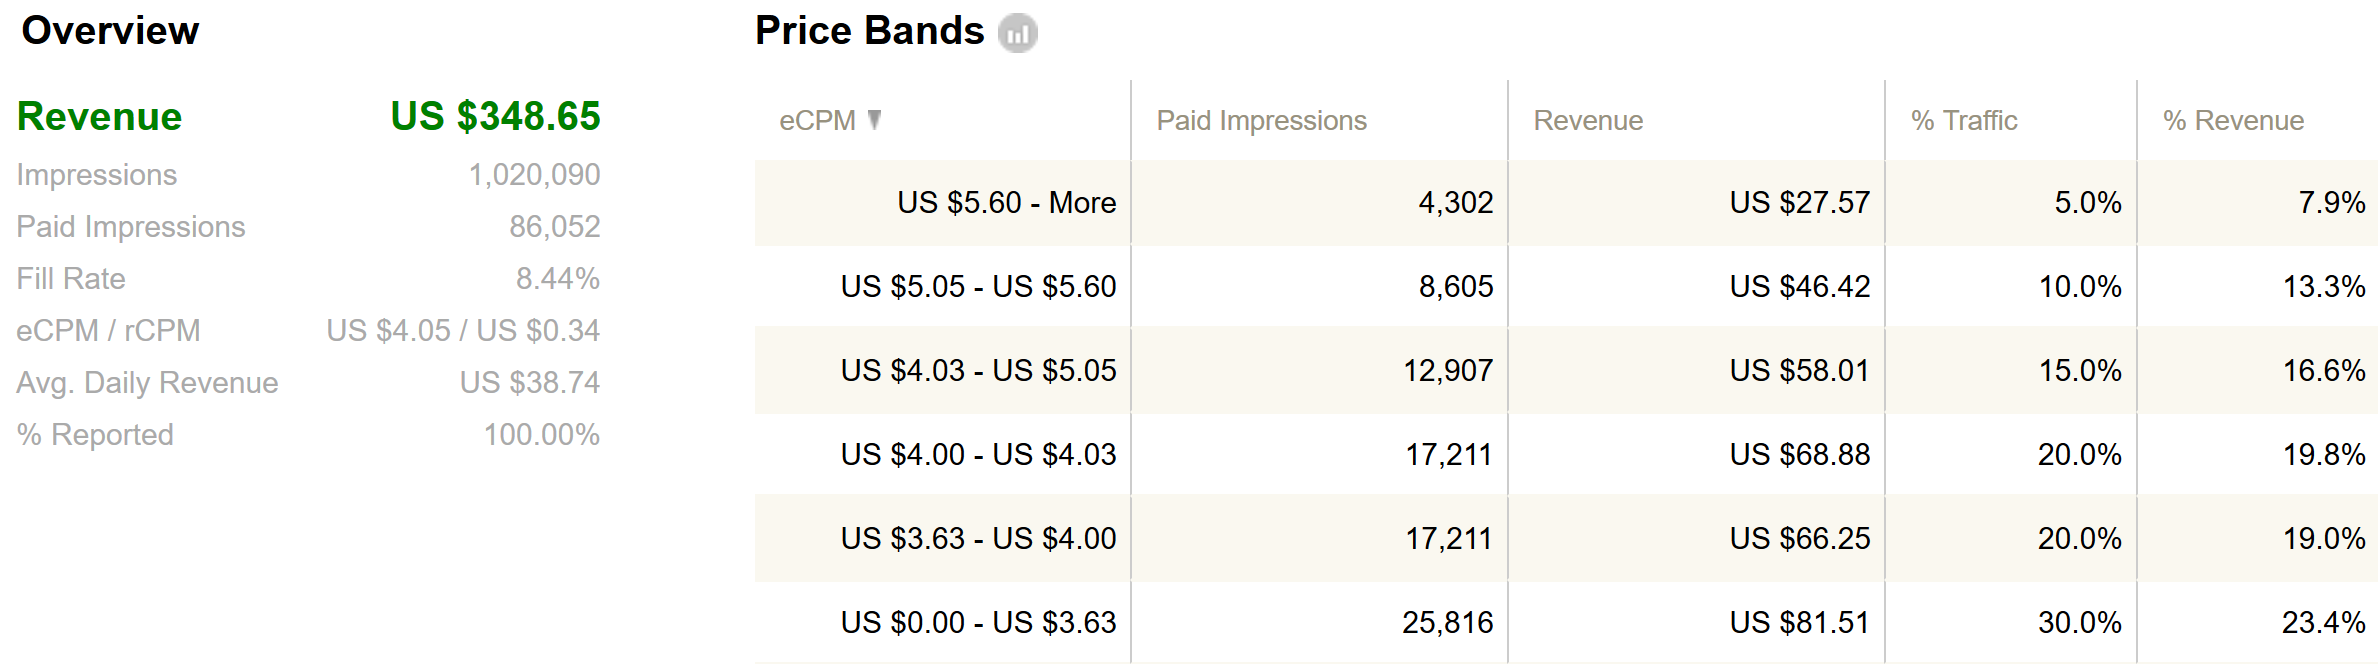The height and width of the screenshot is (666, 2378).
Task: Open the Price Bands chart icon
Action: (1017, 33)
